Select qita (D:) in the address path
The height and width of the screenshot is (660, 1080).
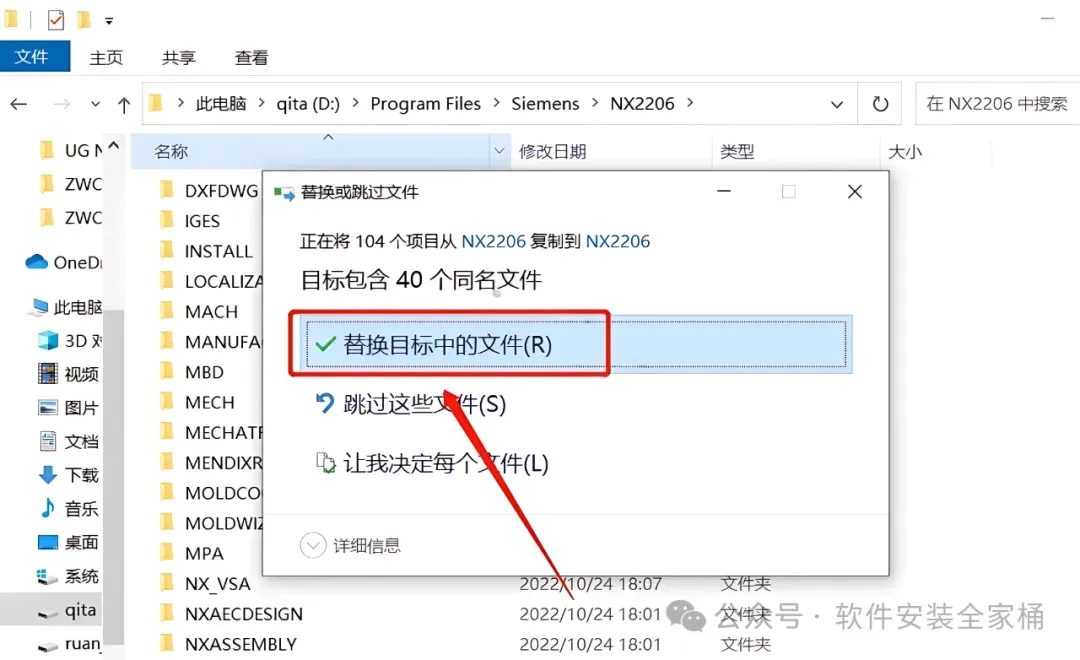click(x=308, y=103)
